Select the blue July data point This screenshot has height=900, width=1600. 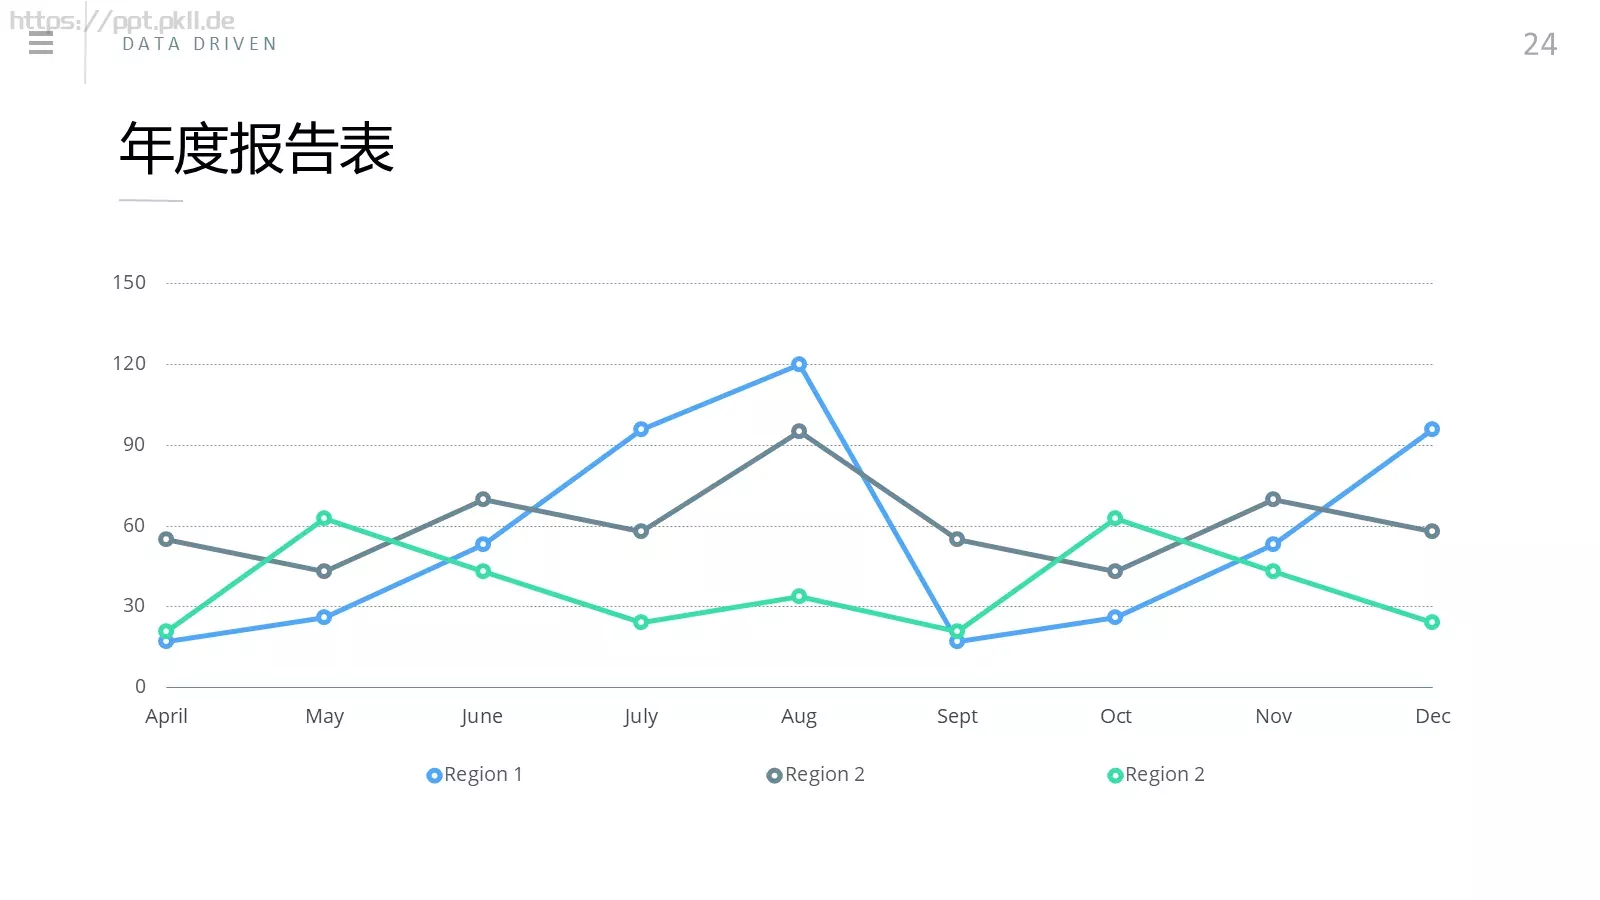(641, 429)
